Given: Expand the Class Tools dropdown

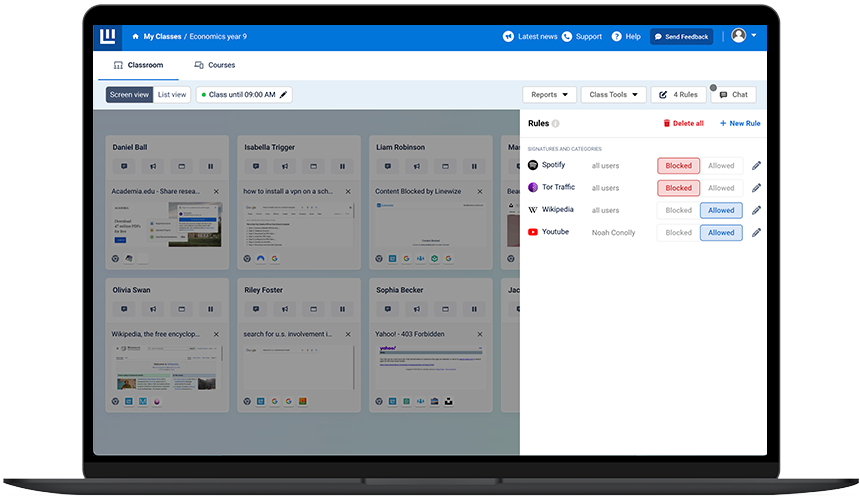Looking at the screenshot, I should (x=613, y=94).
